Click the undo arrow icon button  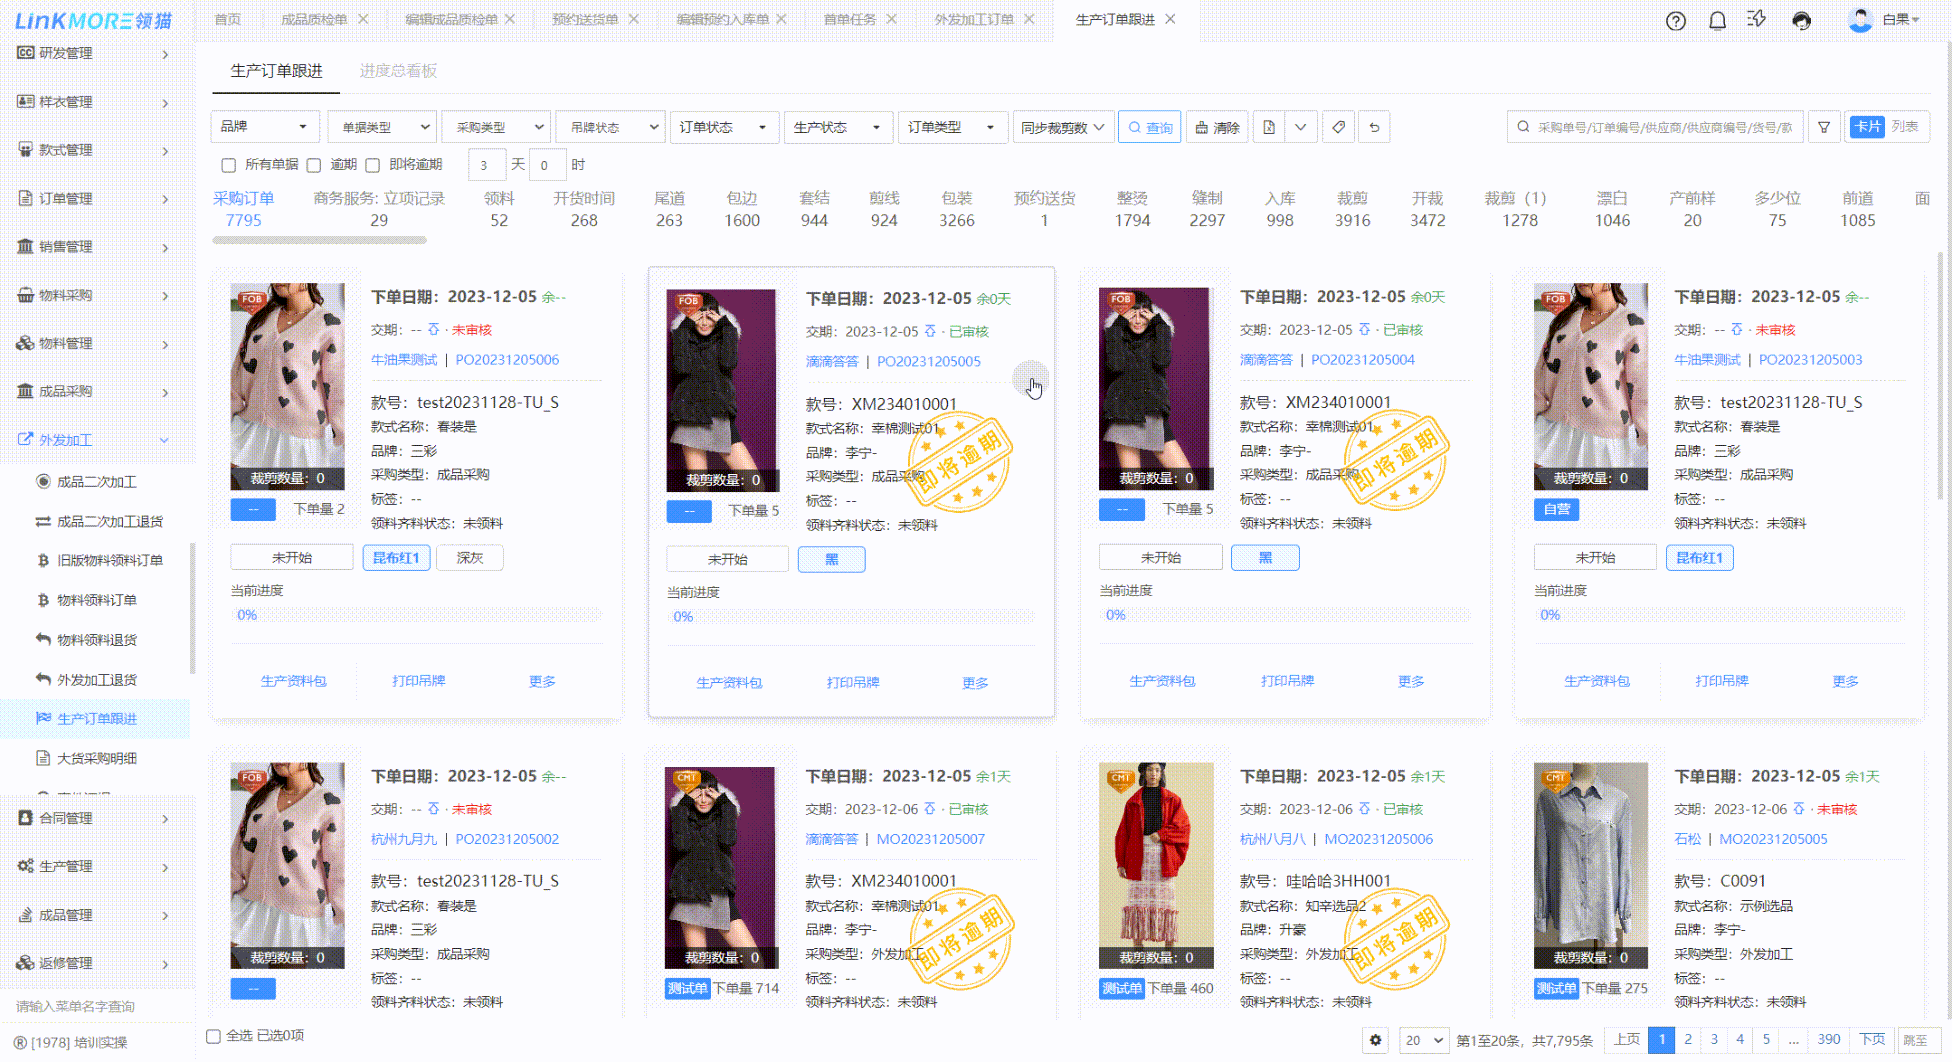pyautogui.click(x=1374, y=127)
